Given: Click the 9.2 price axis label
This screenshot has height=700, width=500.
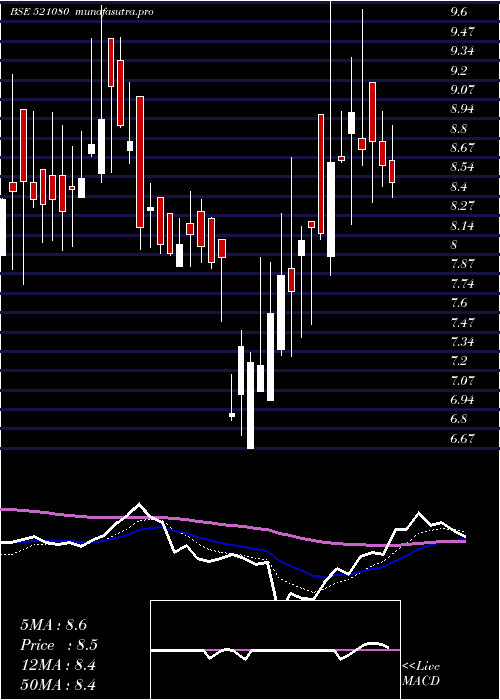Looking at the screenshot, I should point(459,71).
